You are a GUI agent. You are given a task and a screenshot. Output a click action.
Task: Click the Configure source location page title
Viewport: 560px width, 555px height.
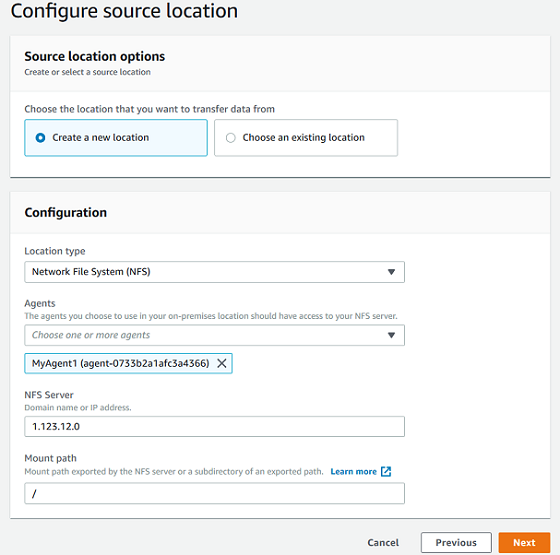124,11
